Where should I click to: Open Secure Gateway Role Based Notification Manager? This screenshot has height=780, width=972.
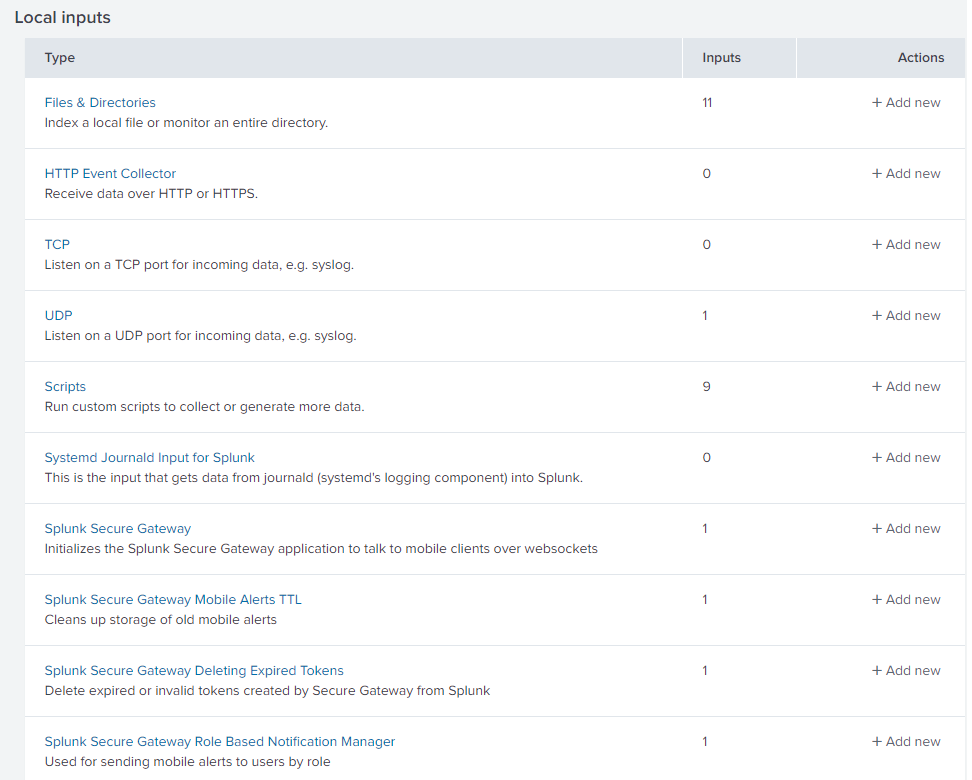point(219,741)
